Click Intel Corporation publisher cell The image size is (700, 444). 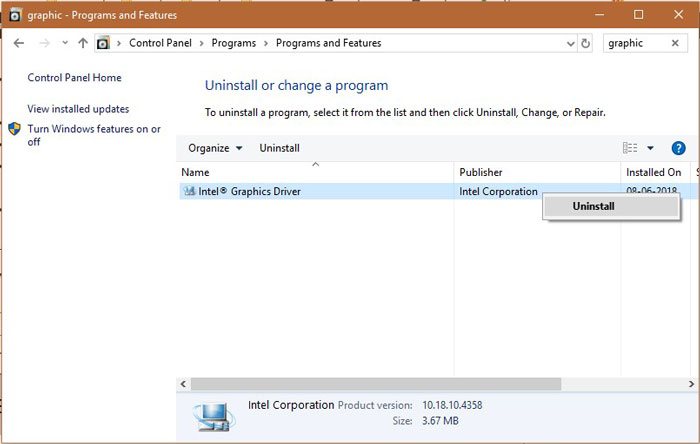click(498, 191)
